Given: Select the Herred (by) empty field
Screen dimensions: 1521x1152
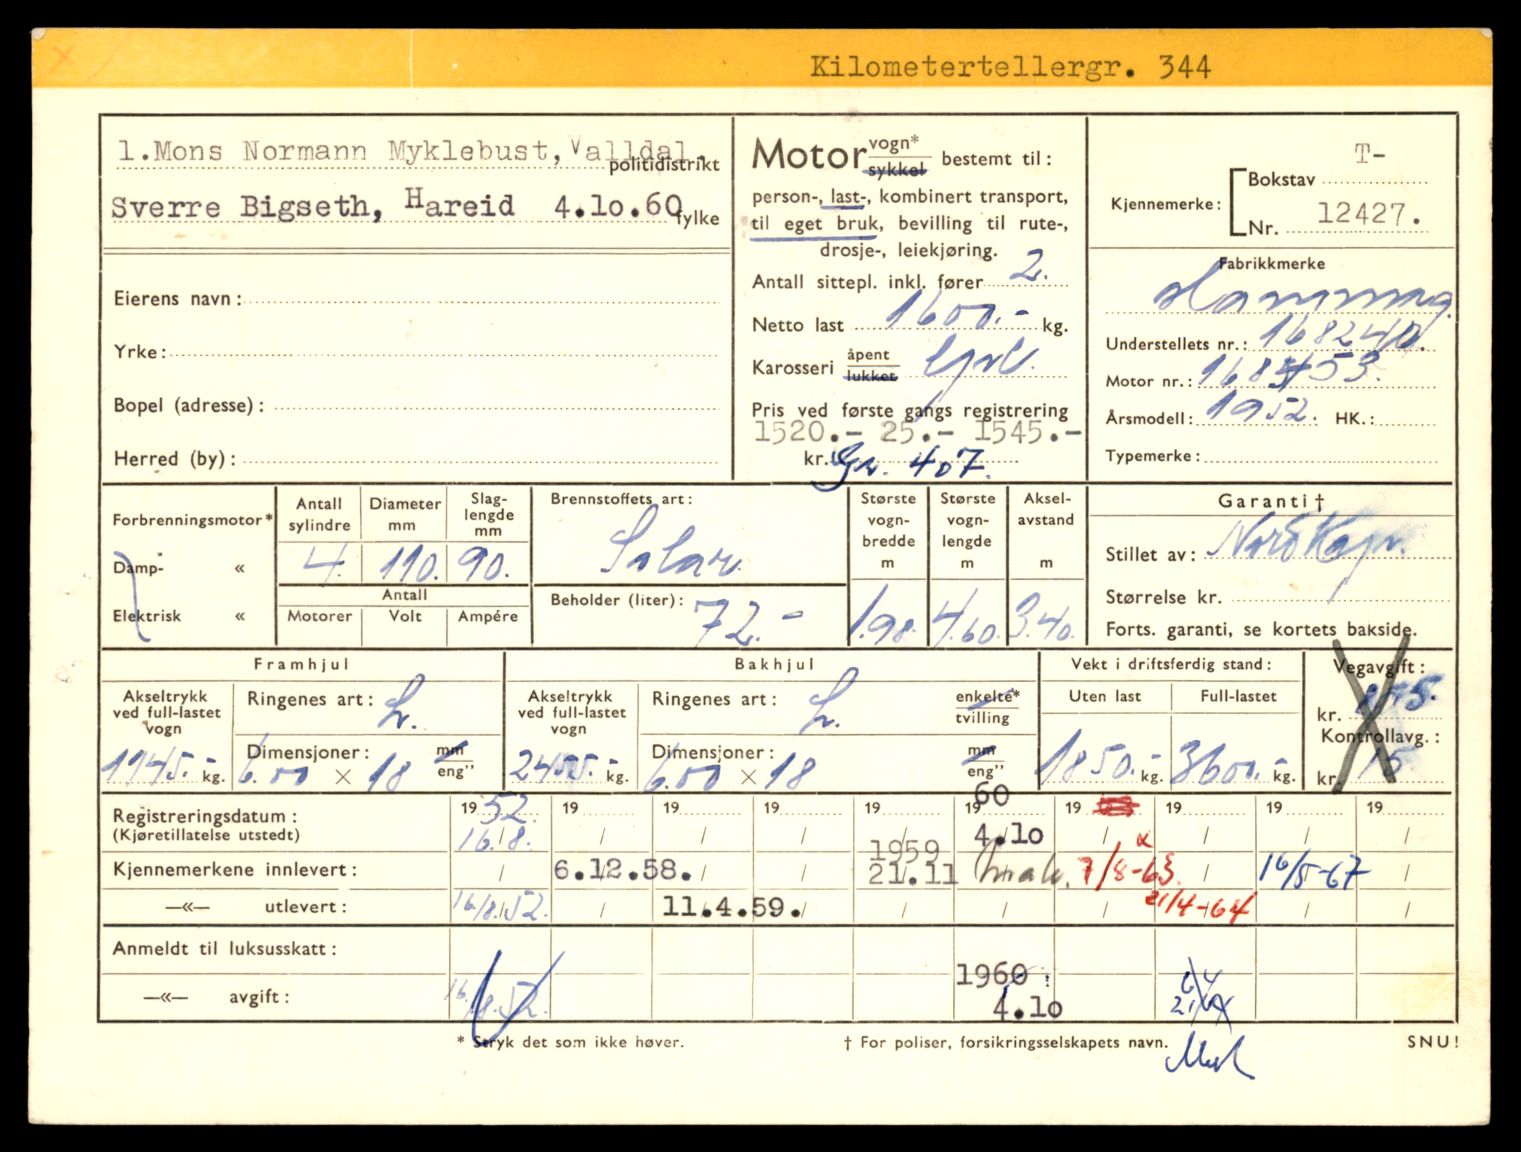Looking at the screenshot, I should coord(480,459).
